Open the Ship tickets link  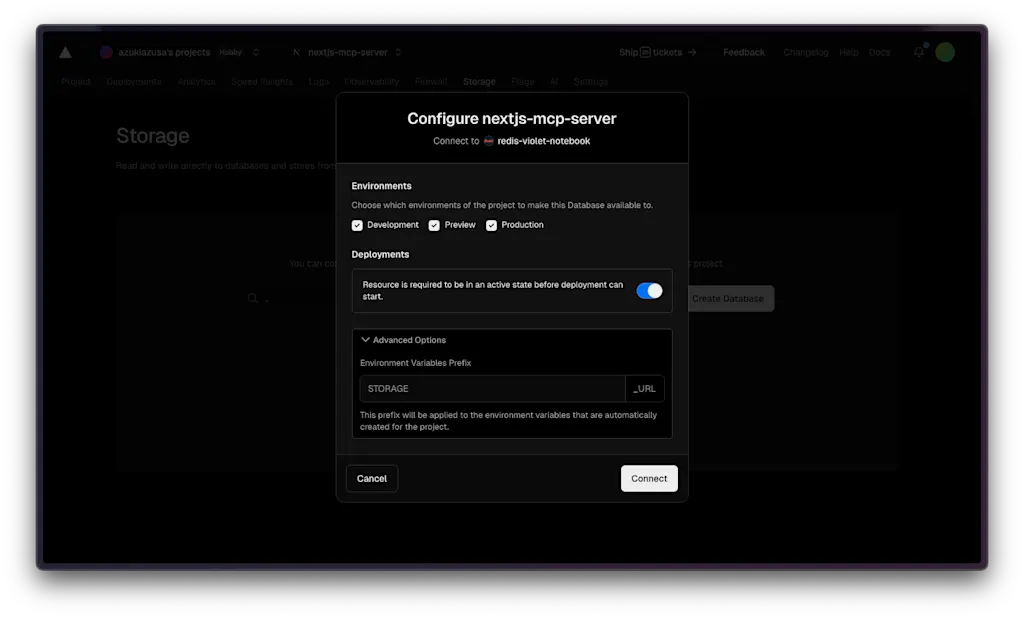point(658,52)
